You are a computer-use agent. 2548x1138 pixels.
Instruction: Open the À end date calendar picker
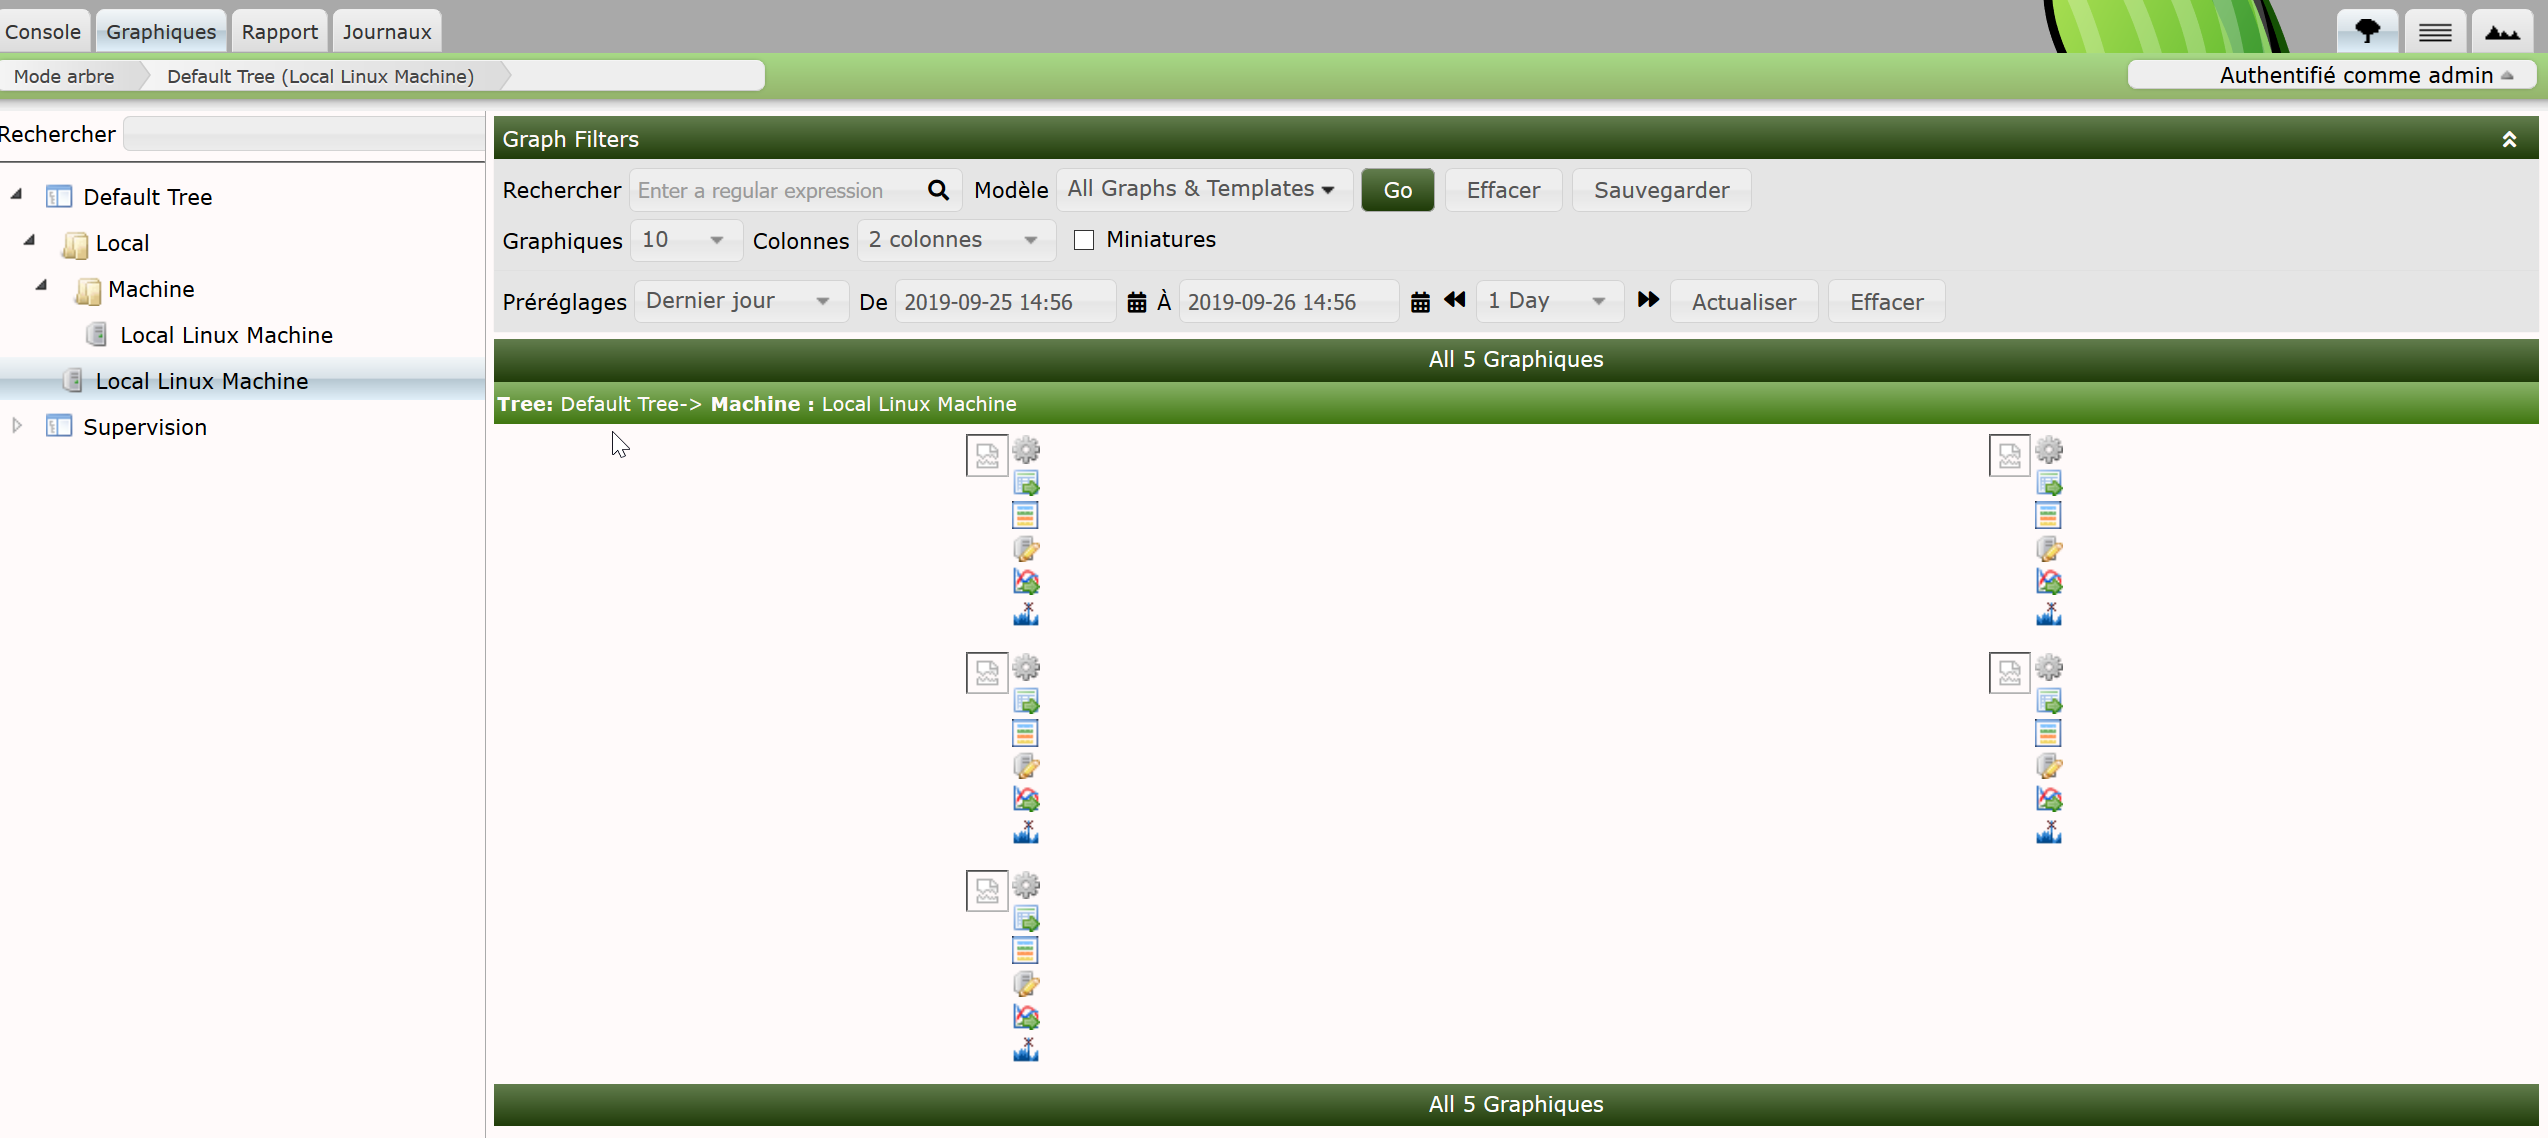coord(1420,302)
